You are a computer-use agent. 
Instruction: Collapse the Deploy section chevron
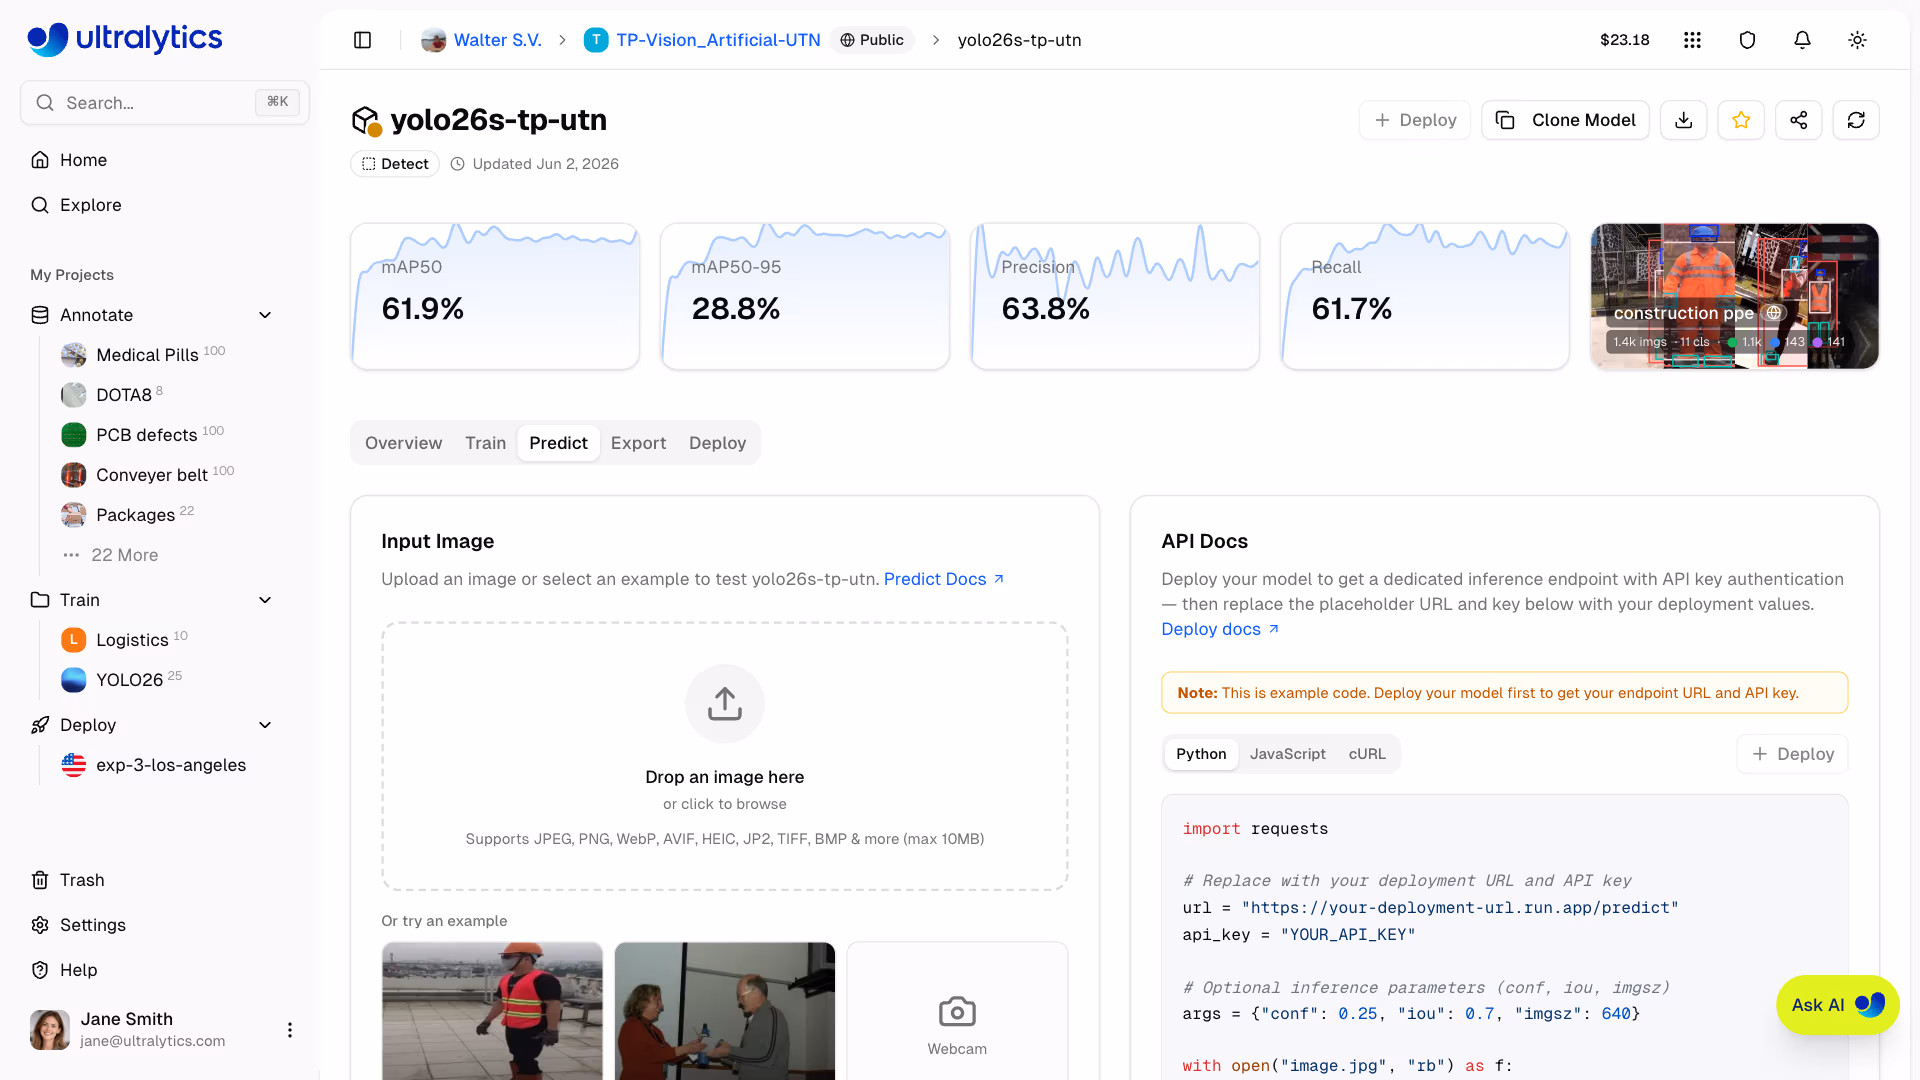[265, 725]
